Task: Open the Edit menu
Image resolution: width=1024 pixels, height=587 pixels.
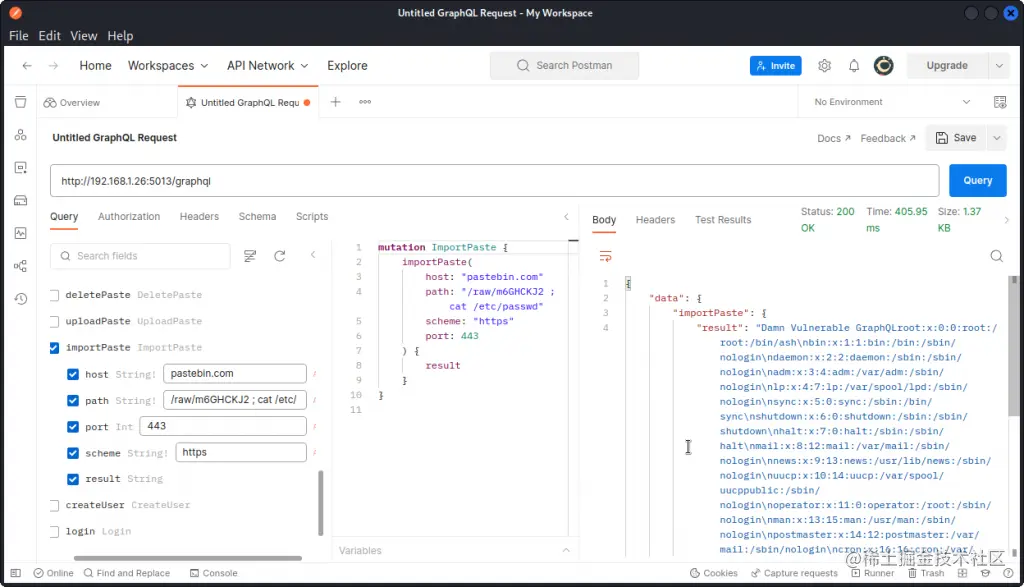Action: (49, 36)
